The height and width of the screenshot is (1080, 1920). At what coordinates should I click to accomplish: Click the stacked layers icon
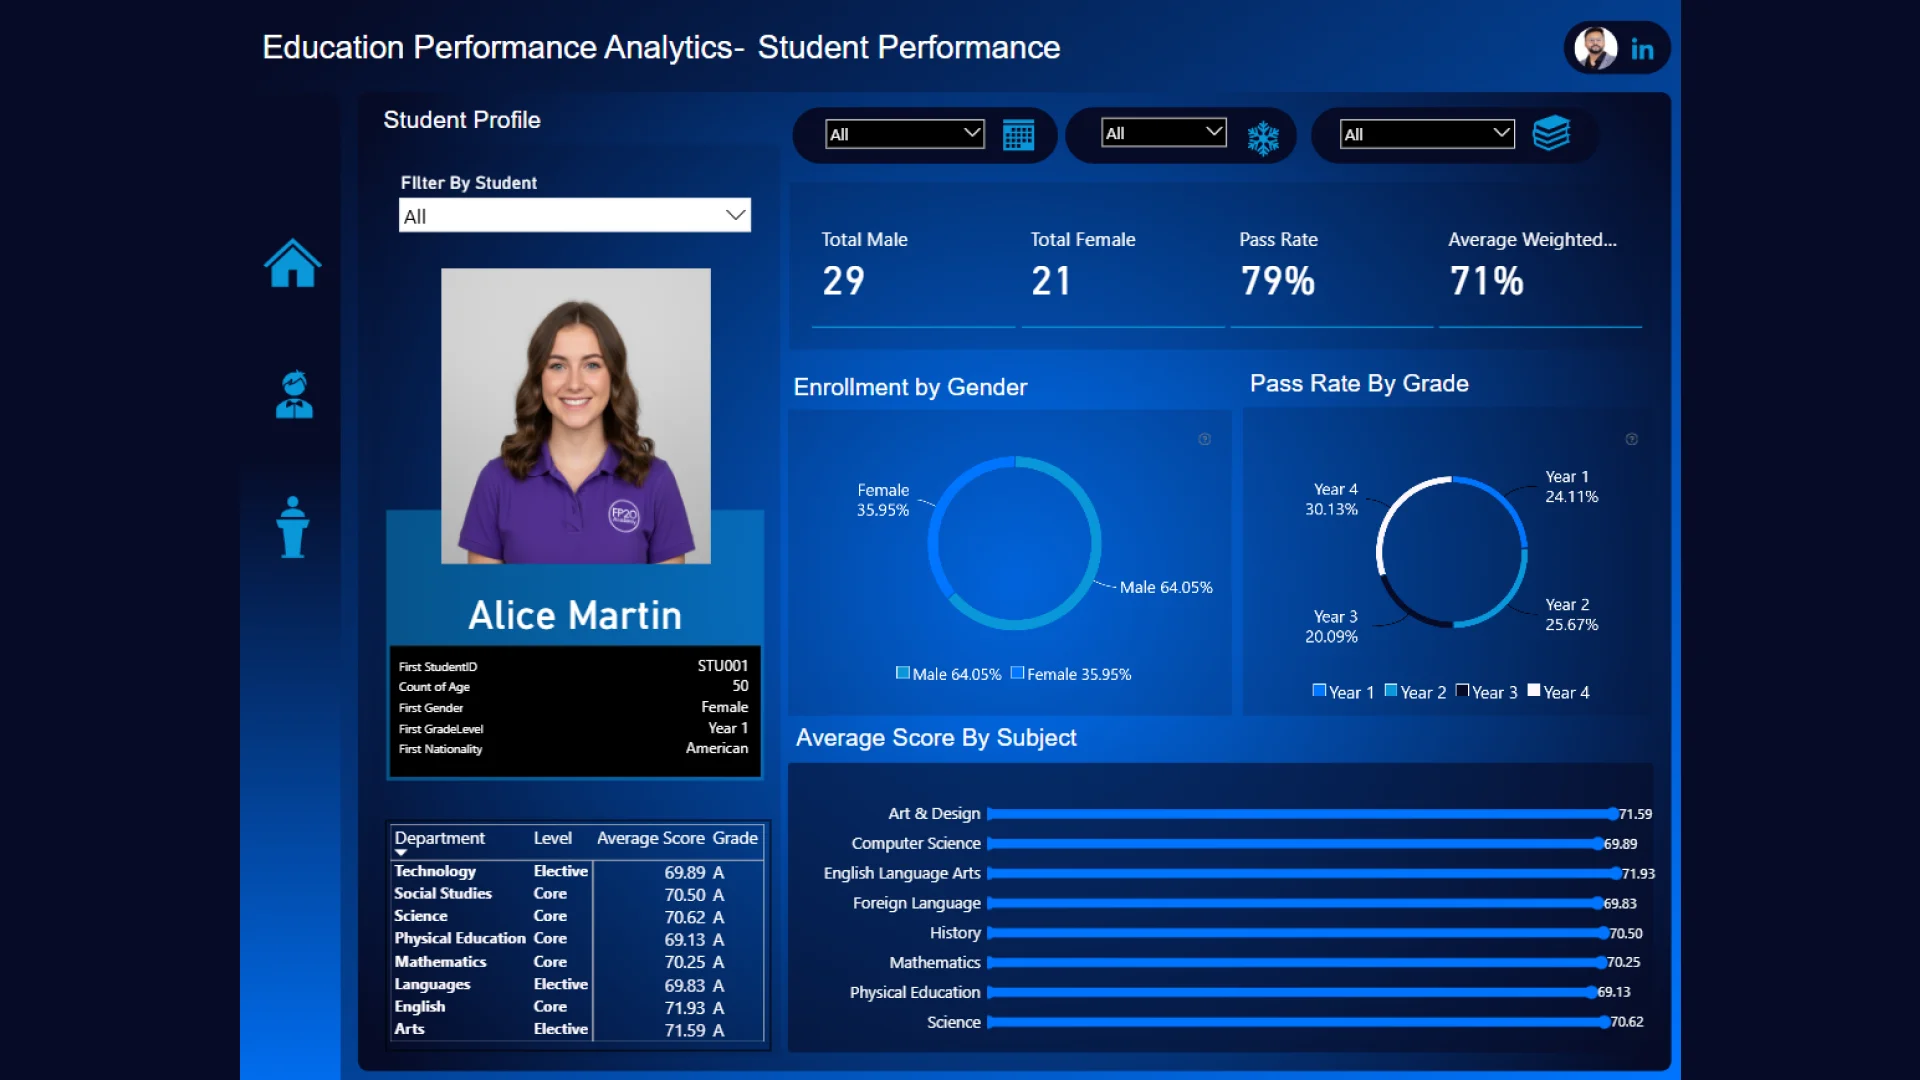tap(1551, 133)
